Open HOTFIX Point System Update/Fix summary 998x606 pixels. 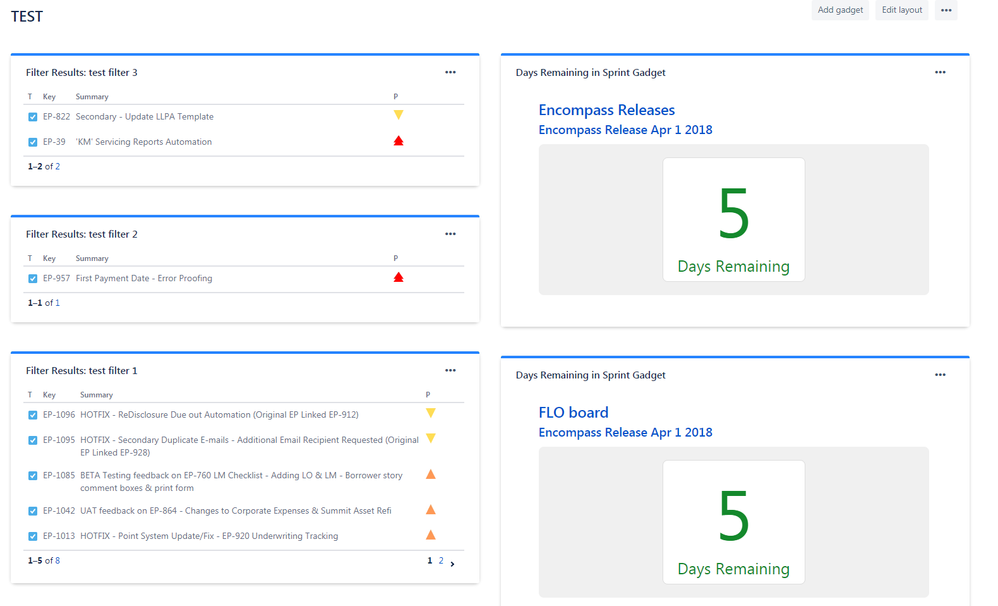click(x=209, y=536)
